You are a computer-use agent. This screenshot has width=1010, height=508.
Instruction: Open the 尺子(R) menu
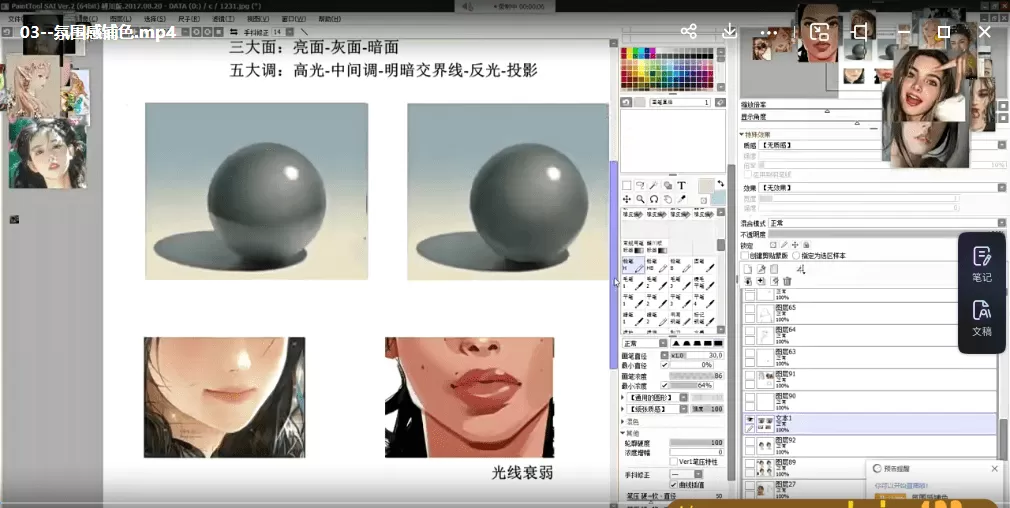(188, 19)
